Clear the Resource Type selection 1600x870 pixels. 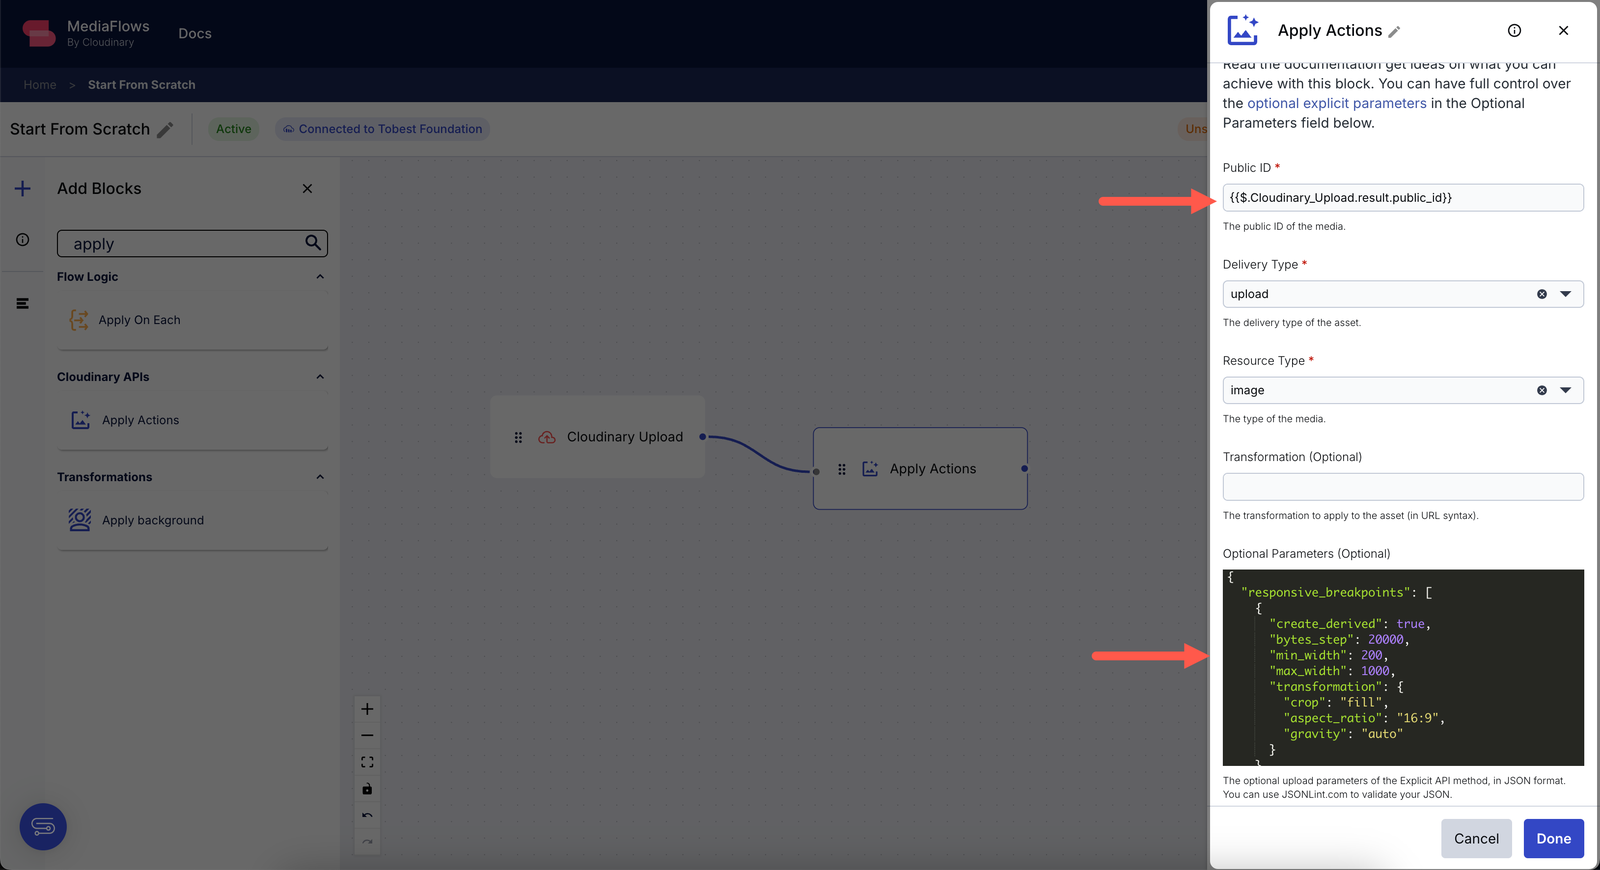pyautogui.click(x=1541, y=390)
